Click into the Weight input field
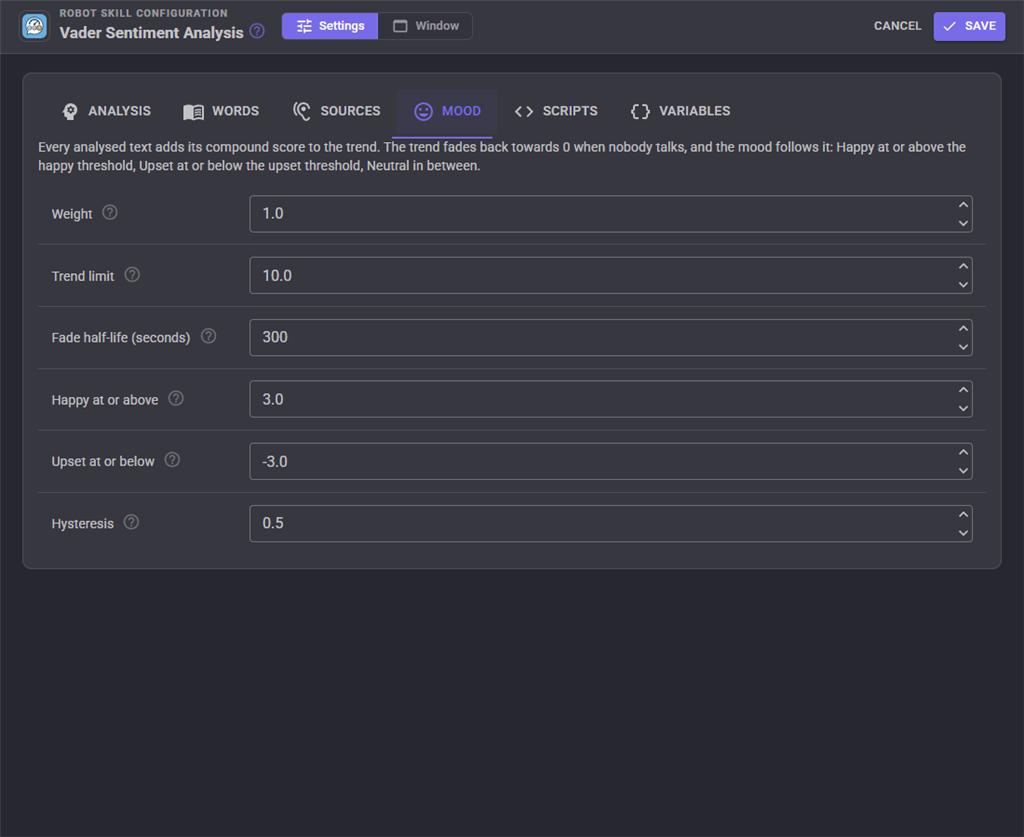Viewport: 1024px width, 837px height. click(x=611, y=213)
